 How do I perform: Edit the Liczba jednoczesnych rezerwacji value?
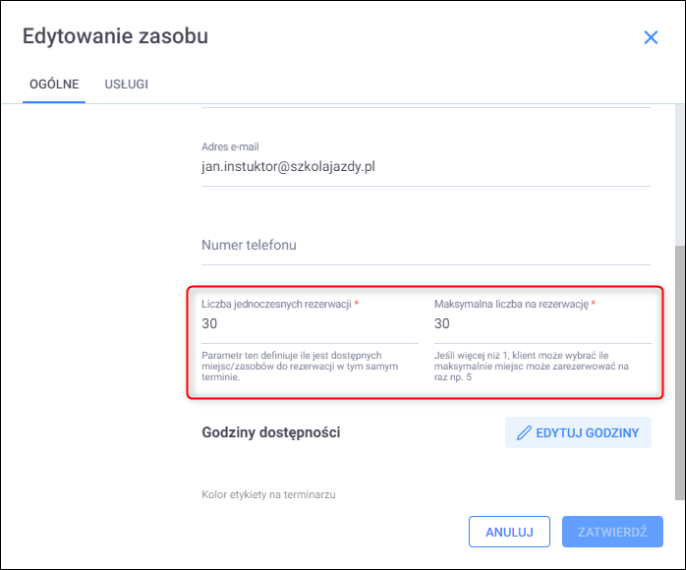[310, 324]
